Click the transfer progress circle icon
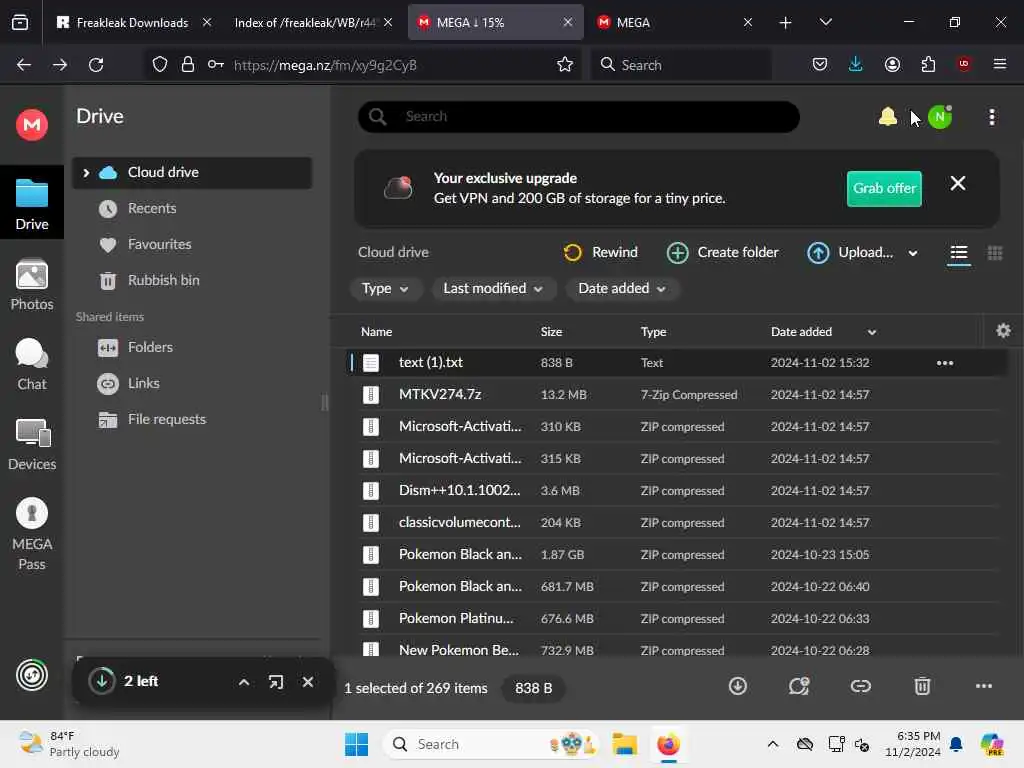Image resolution: width=1024 pixels, height=768 pixels. click(x=102, y=680)
